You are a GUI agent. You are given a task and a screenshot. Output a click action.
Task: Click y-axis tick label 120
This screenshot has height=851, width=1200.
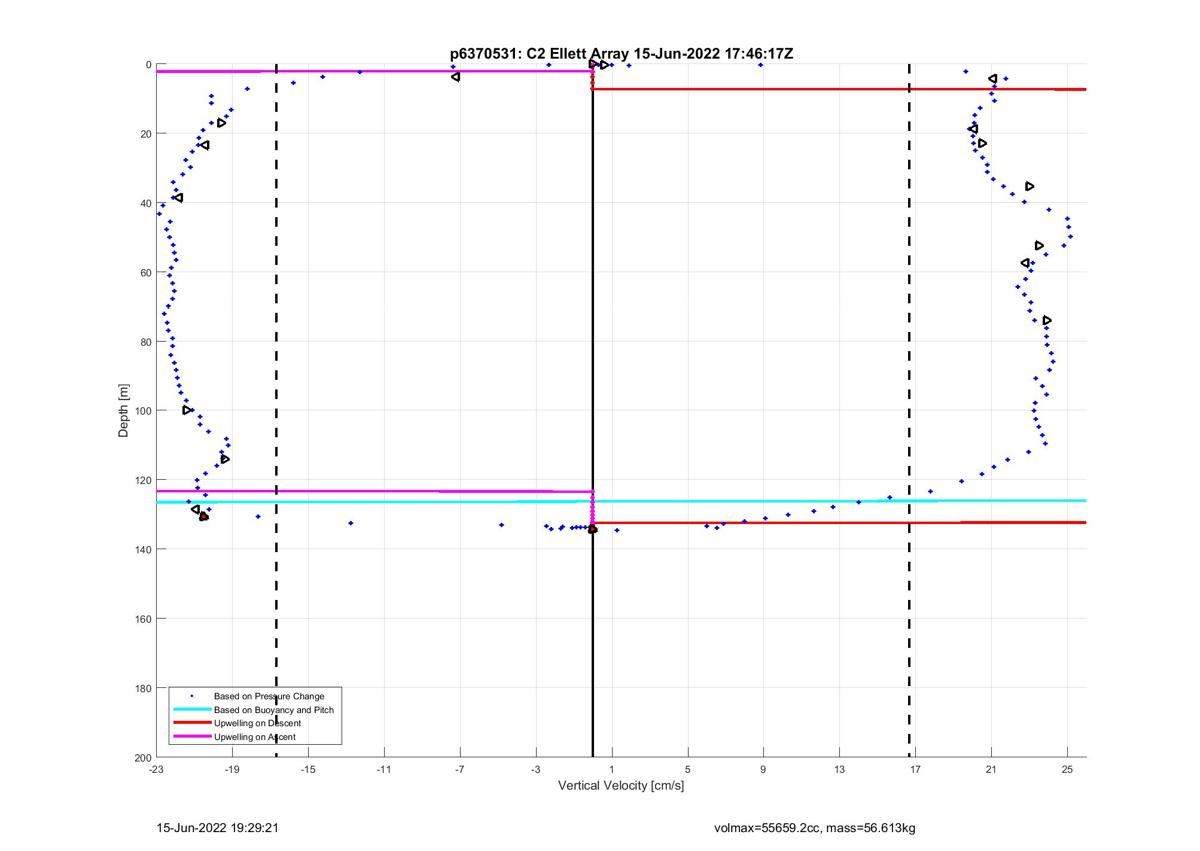[143, 480]
